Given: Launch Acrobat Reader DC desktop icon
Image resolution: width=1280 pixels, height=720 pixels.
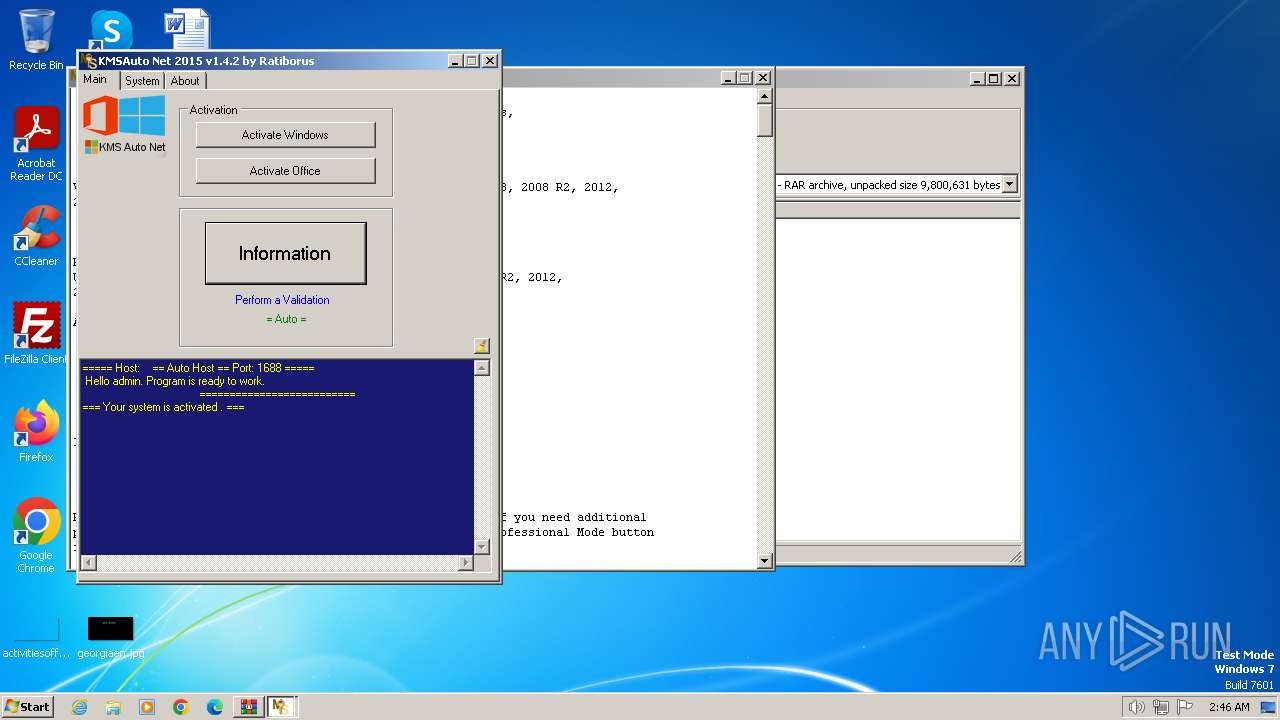Looking at the screenshot, I should pos(36,144).
